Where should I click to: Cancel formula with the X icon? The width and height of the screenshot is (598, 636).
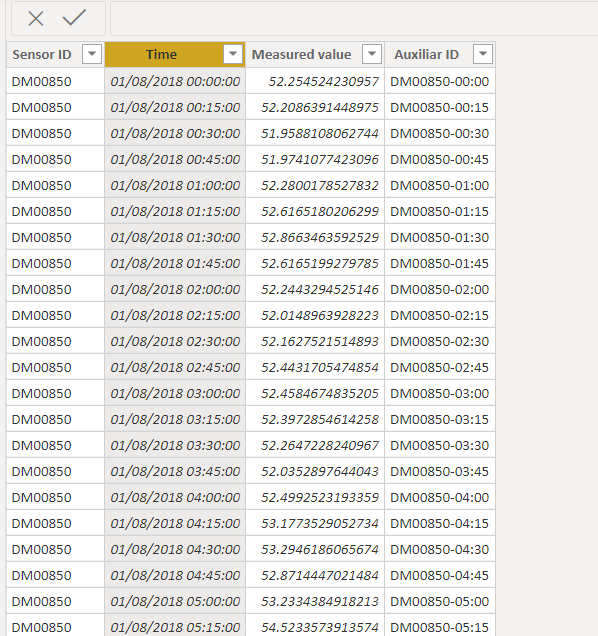click(36, 19)
